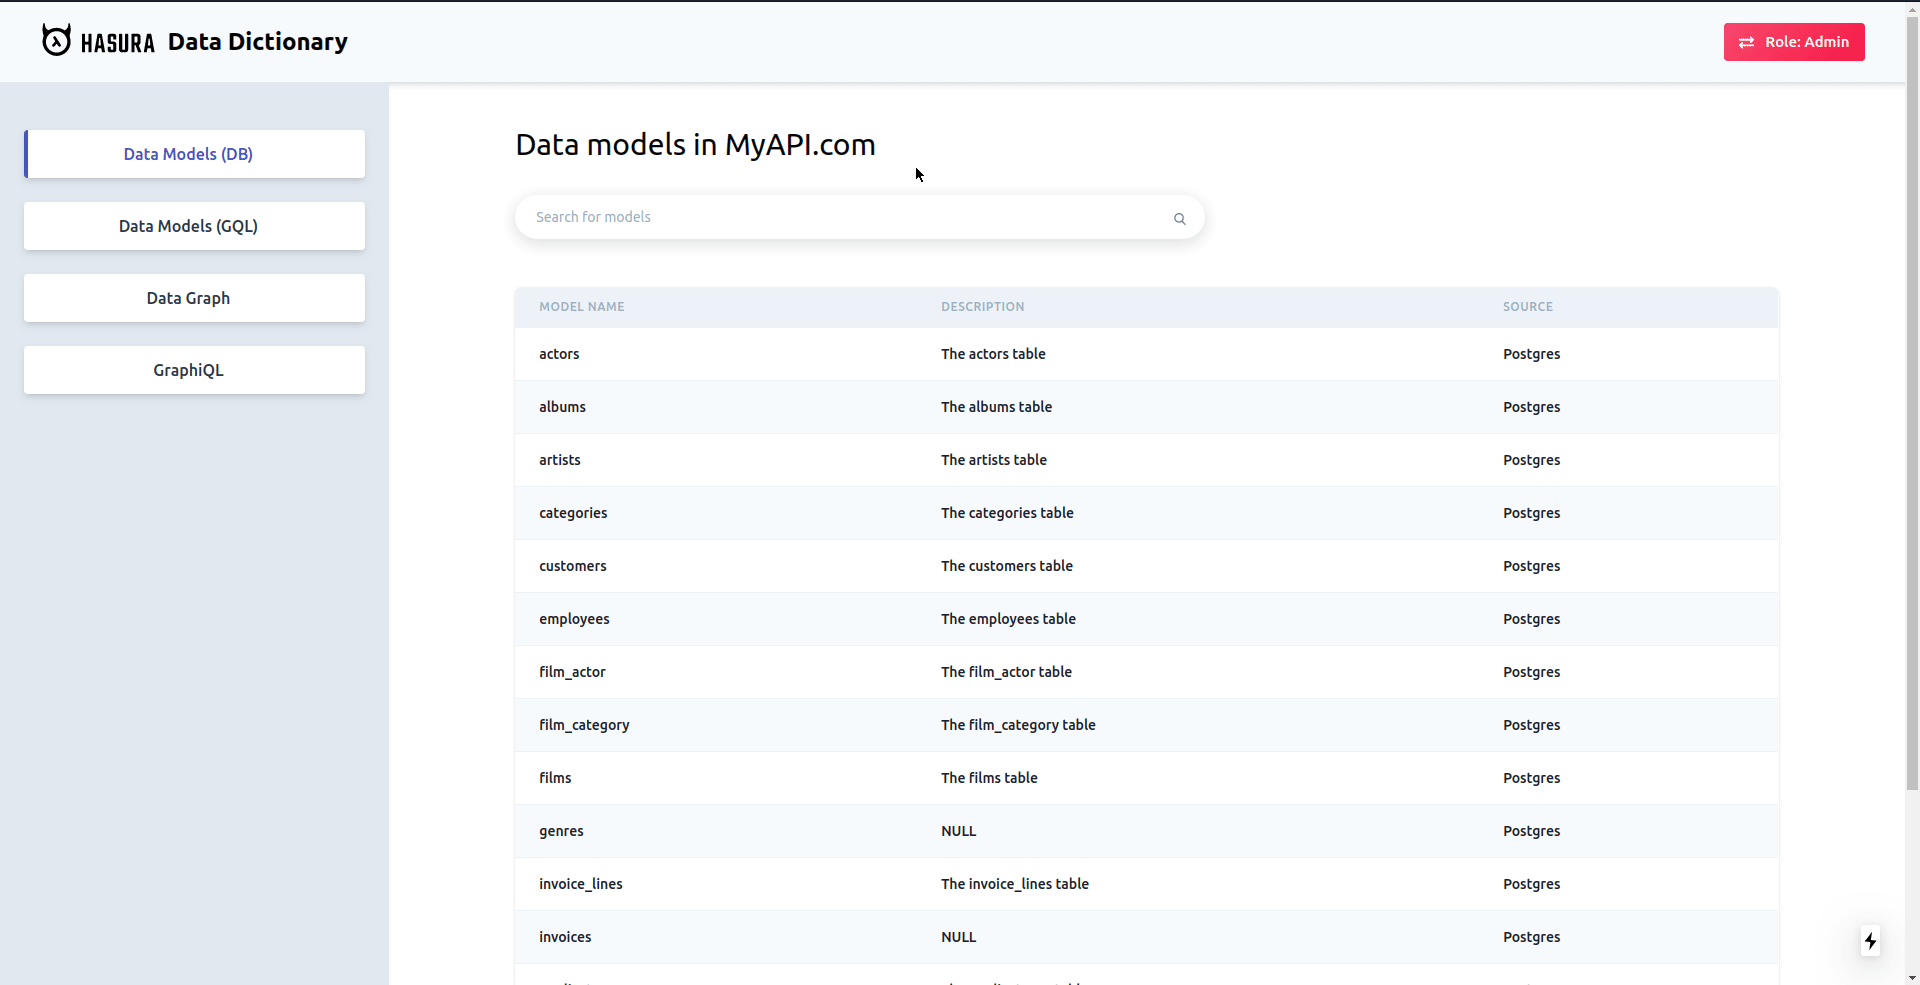Open the genres model row
1920x985 pixels.
(1146, 831)
